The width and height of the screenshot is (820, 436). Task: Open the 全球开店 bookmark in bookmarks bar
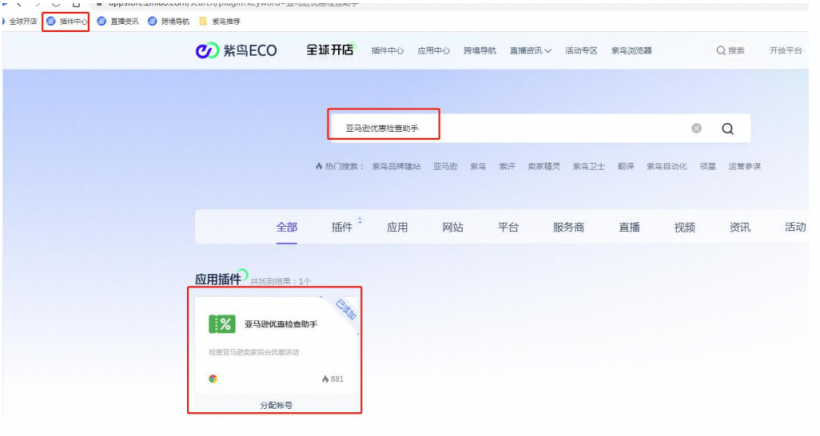click(x=19, y=21)
